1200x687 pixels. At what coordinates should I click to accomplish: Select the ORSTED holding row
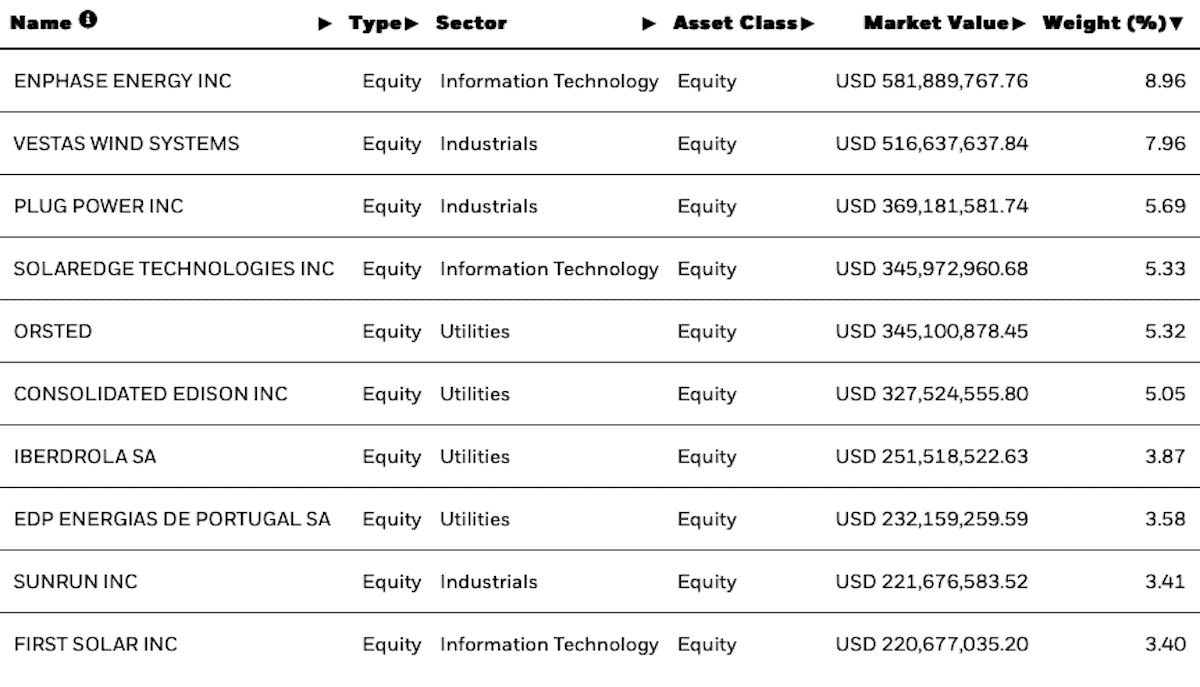tap(52, 331)
